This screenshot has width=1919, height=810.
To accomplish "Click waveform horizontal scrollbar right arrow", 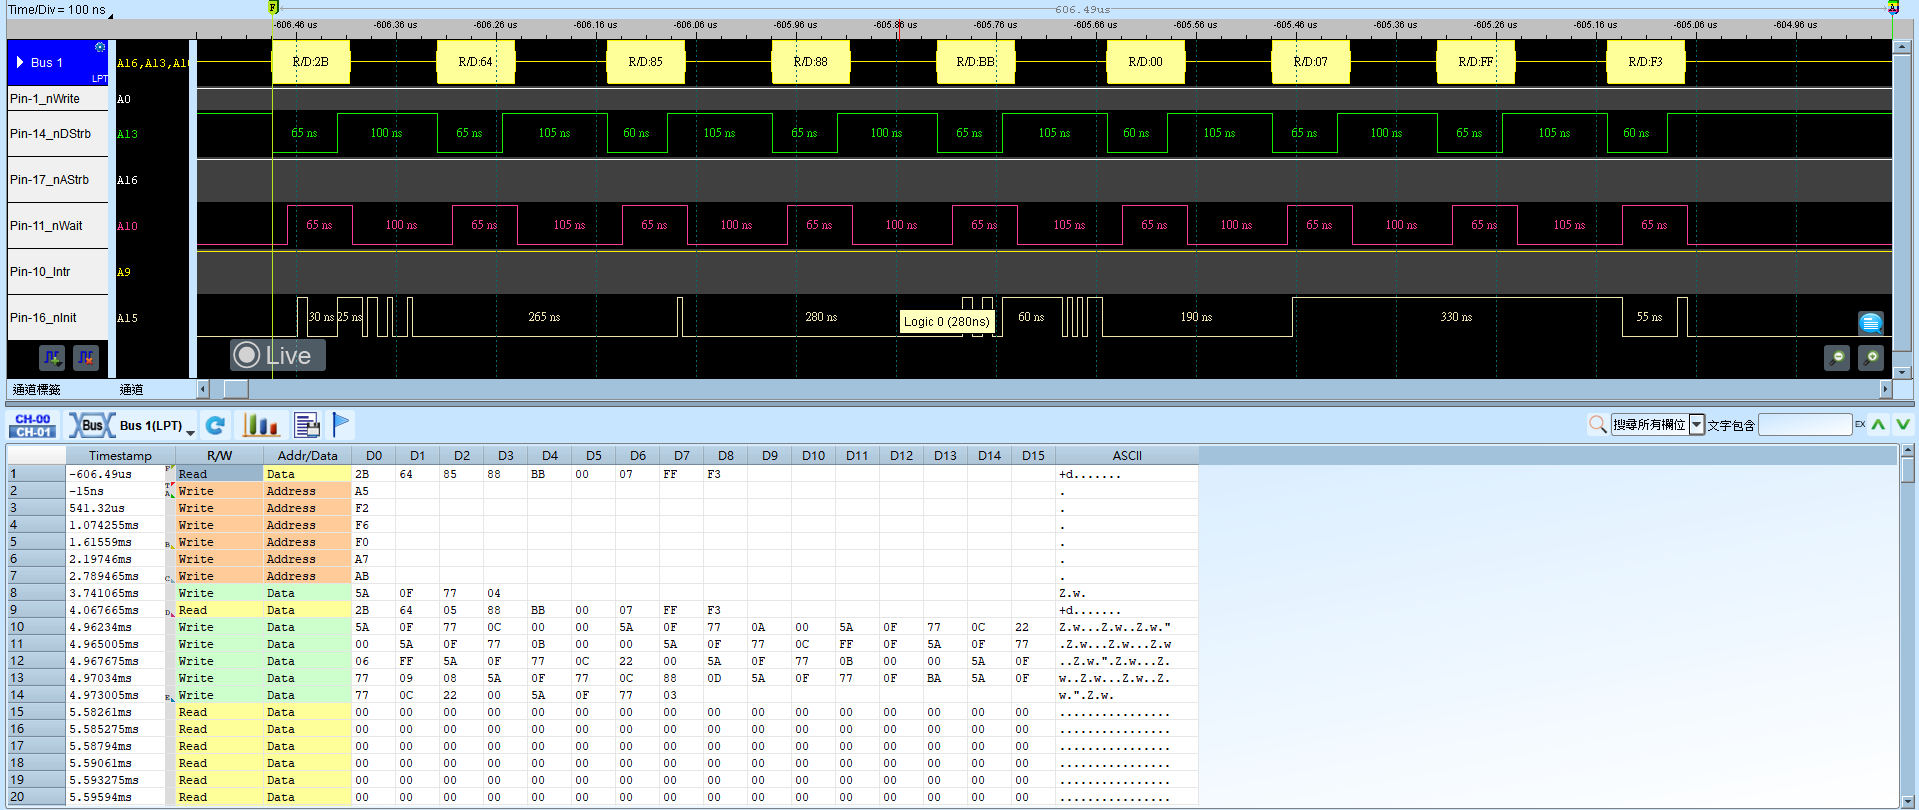I will click(1886, 389).
